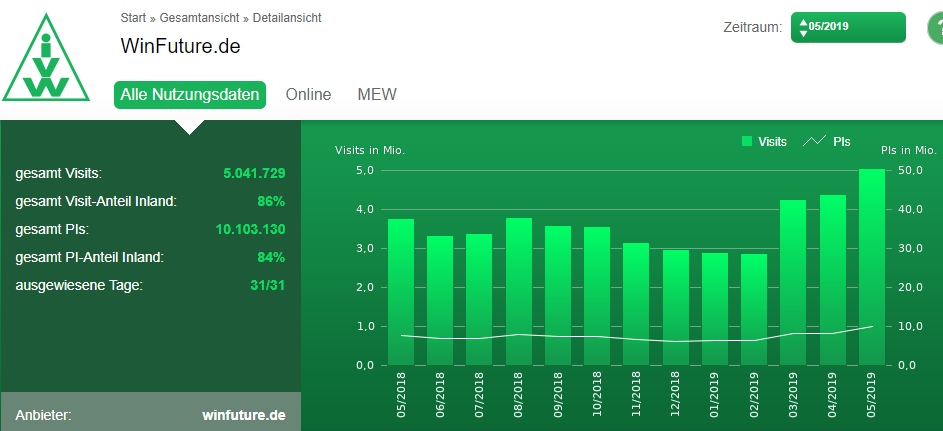Switch to the Online tab
This screenshot has width=943, height=431.
click(309, 94)
